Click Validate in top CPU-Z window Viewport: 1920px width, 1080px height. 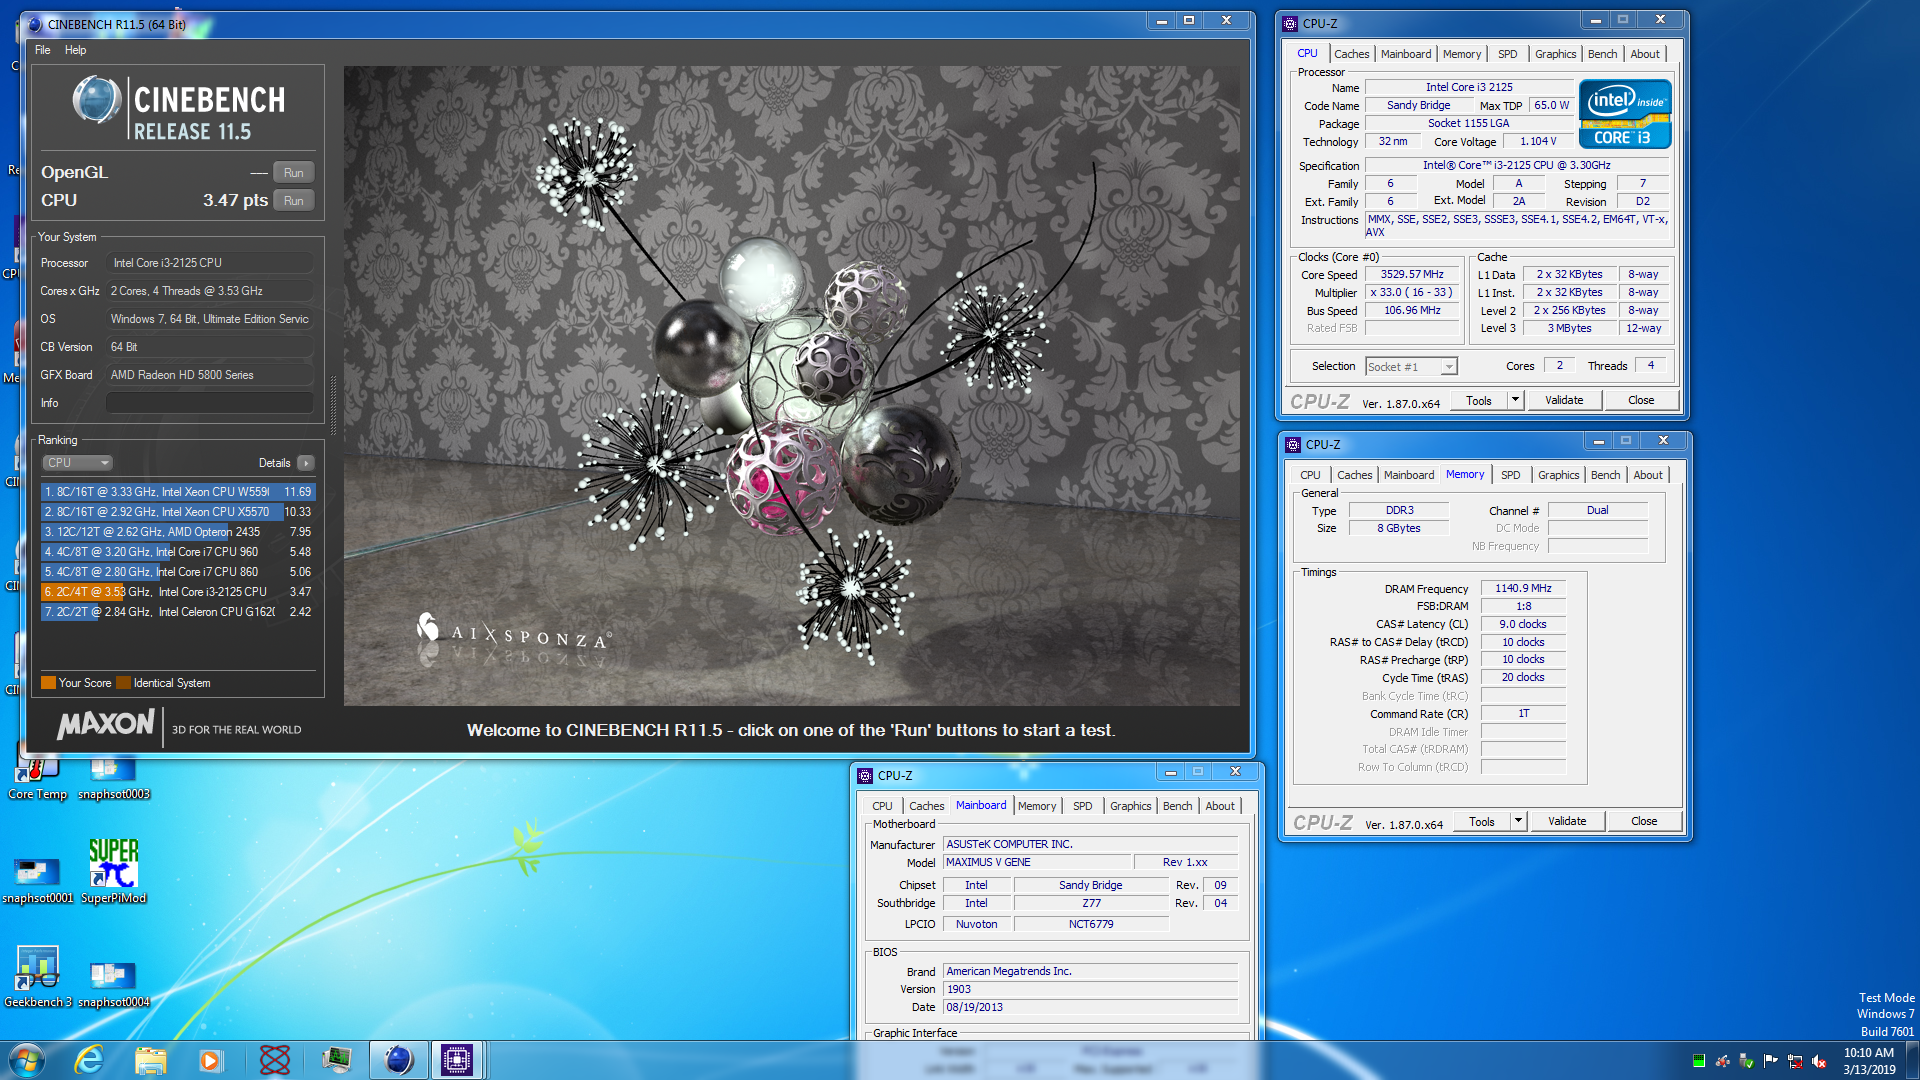pos(1564,400)
